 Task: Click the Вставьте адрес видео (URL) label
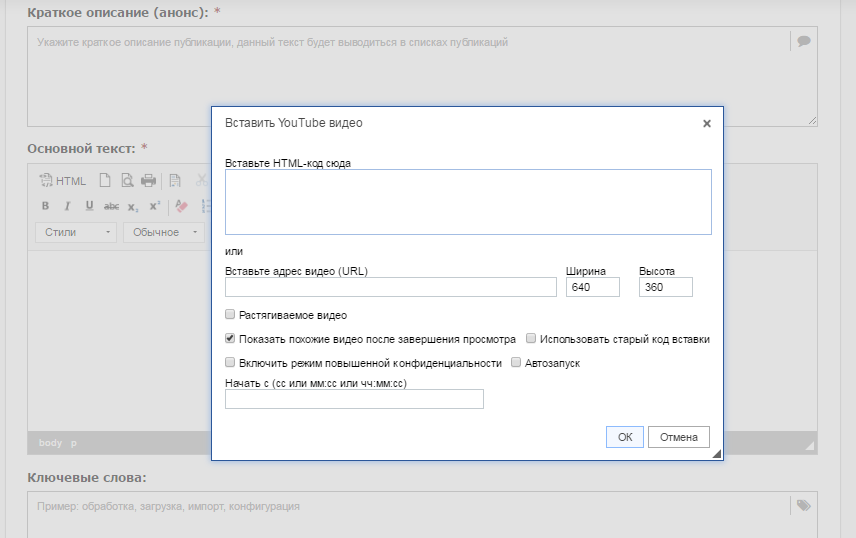click(x=296, y=271)
